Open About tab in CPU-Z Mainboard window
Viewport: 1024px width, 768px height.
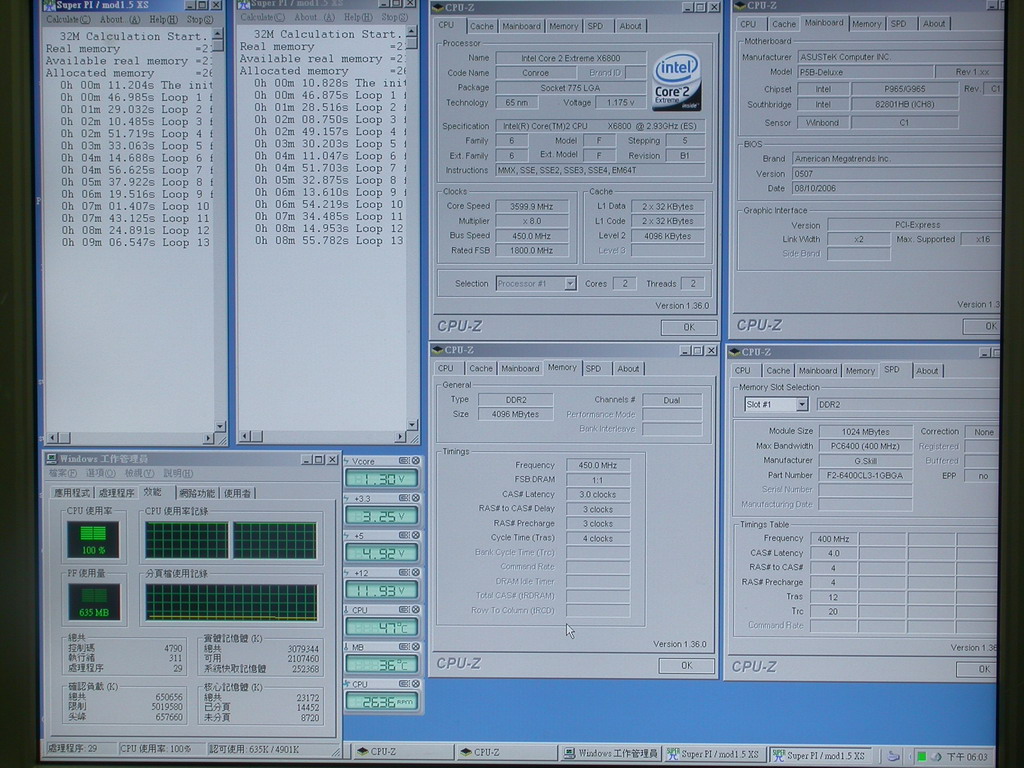click(933, 24)
